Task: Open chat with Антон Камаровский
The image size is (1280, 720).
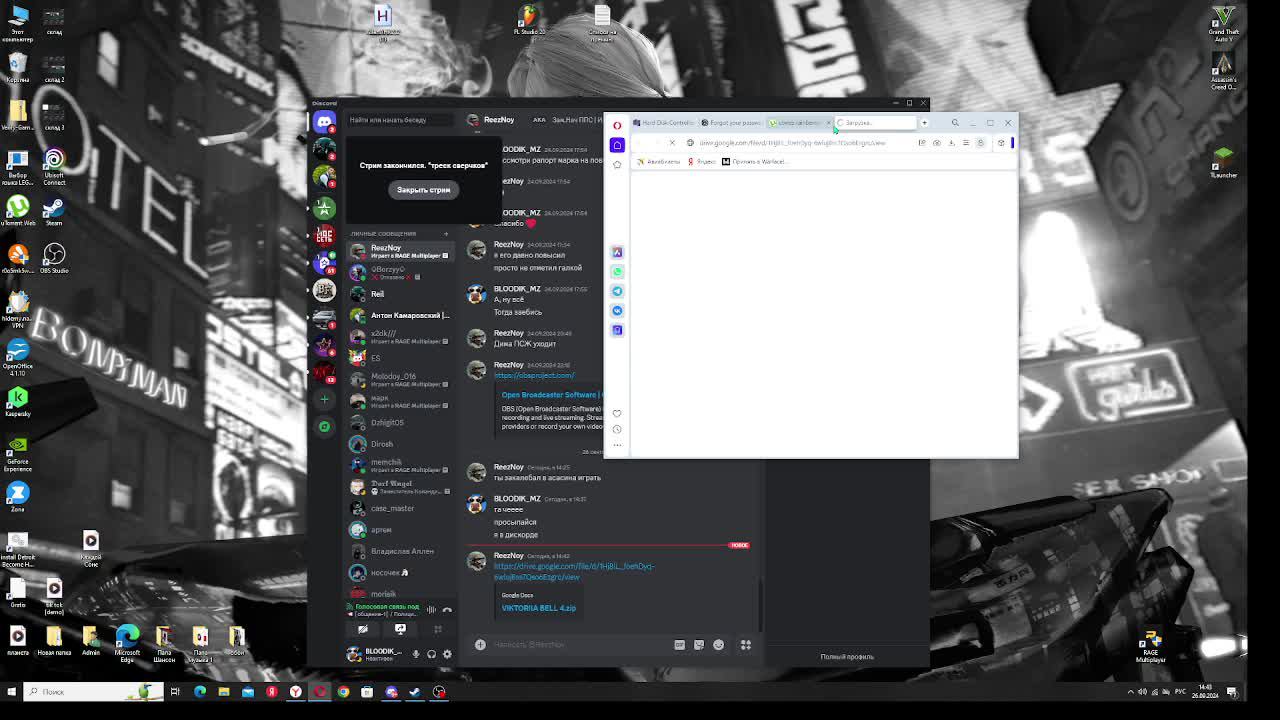Action: (x=400, y=315)
